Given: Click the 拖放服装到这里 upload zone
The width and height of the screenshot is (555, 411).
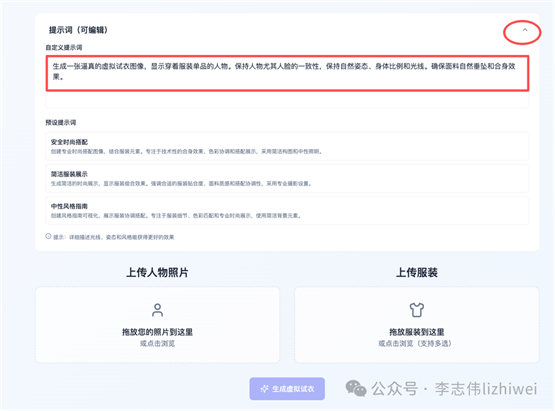Looking at the screenshot, I should (417, 325).
